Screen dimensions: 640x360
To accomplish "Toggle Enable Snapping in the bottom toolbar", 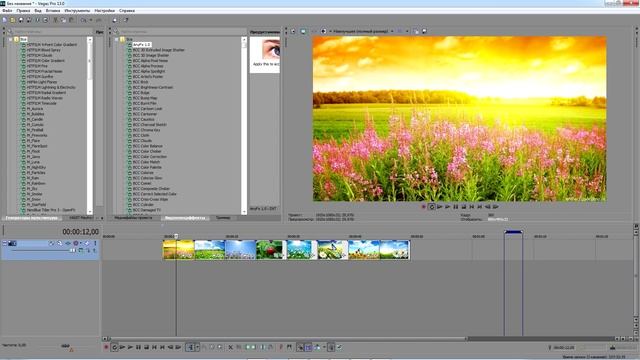I will (300, 347).
